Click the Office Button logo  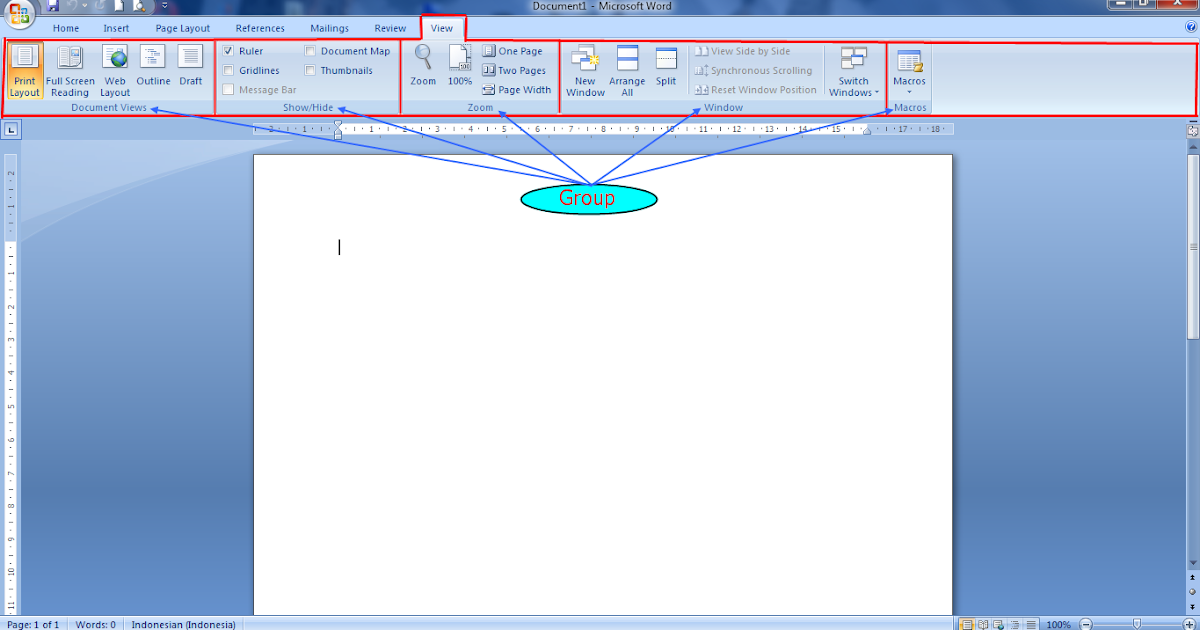click(x=20, y=12)
